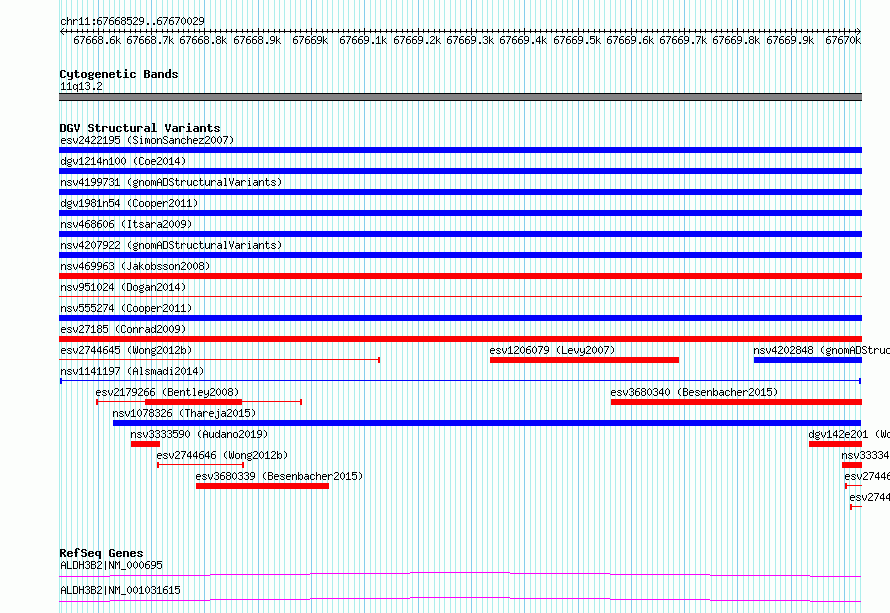
Task: Click the esv3680340 (Besenbacher2015) label
Action: 694,392
